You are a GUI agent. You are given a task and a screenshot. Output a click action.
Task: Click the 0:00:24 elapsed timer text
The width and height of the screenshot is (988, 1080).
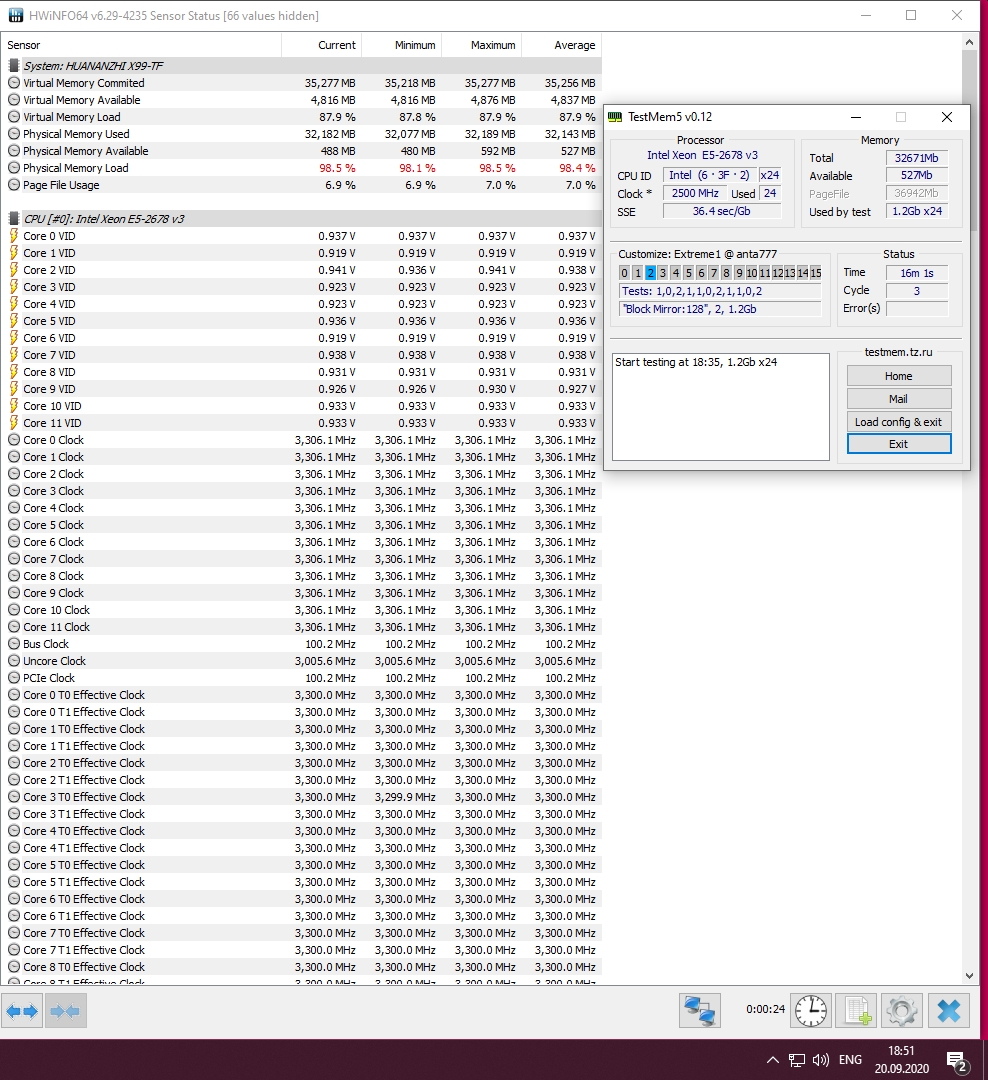[x=765, y=1009]
